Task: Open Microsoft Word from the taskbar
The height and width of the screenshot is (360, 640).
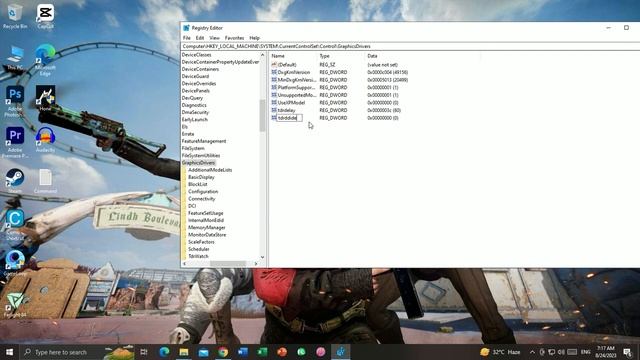Action: (x=242, y=352)
